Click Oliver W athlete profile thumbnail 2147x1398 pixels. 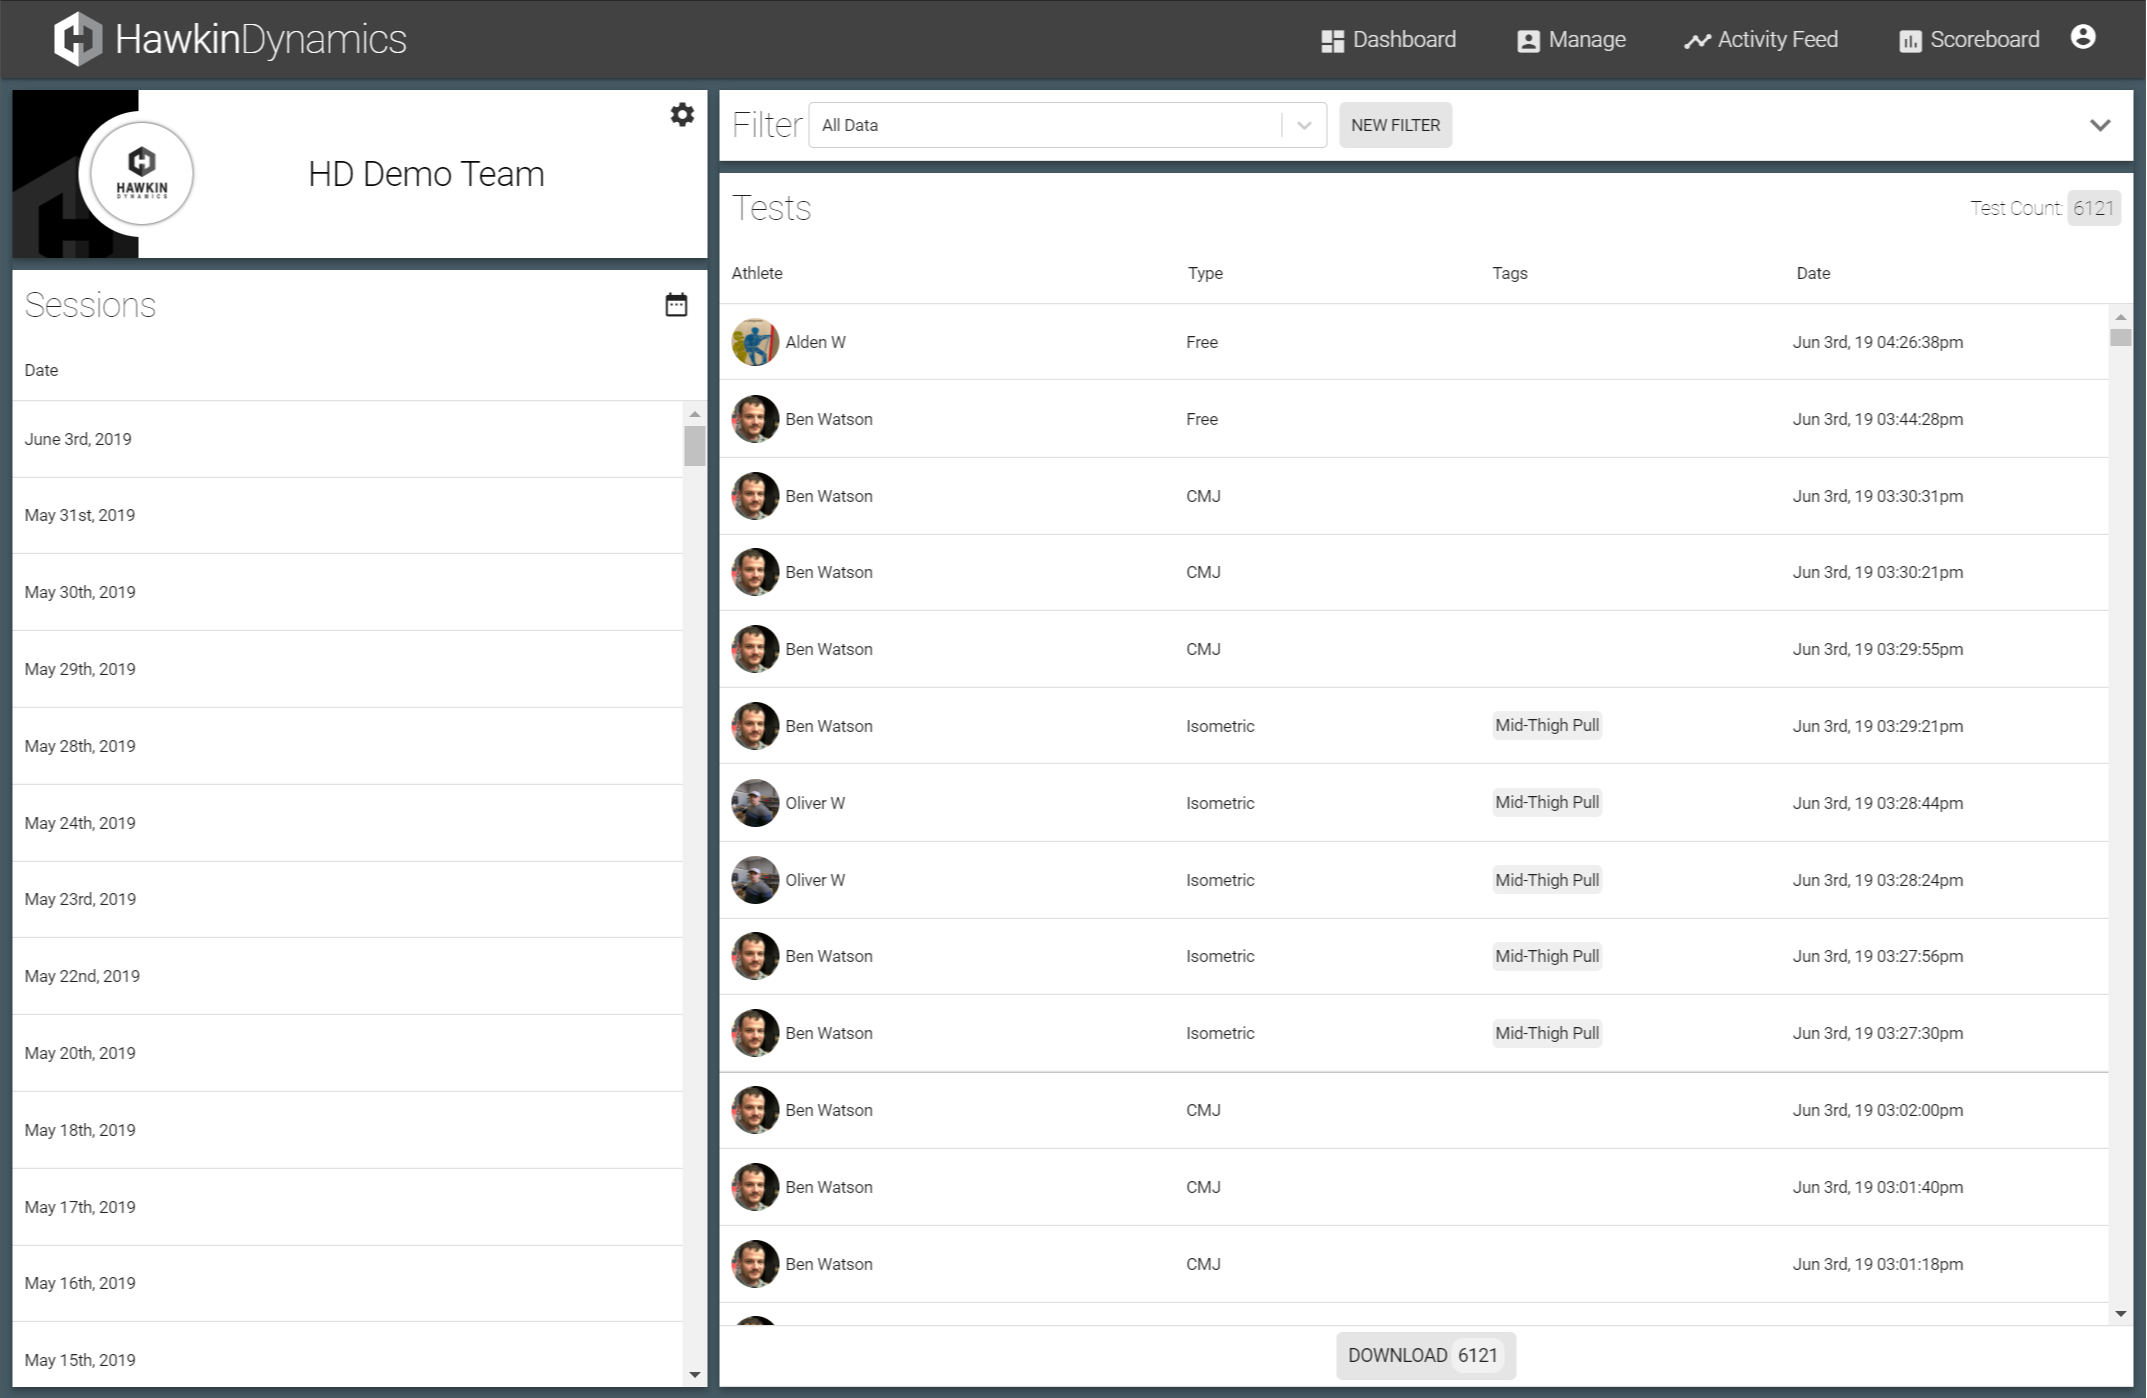pyautogui.click(x=756, y=802)
